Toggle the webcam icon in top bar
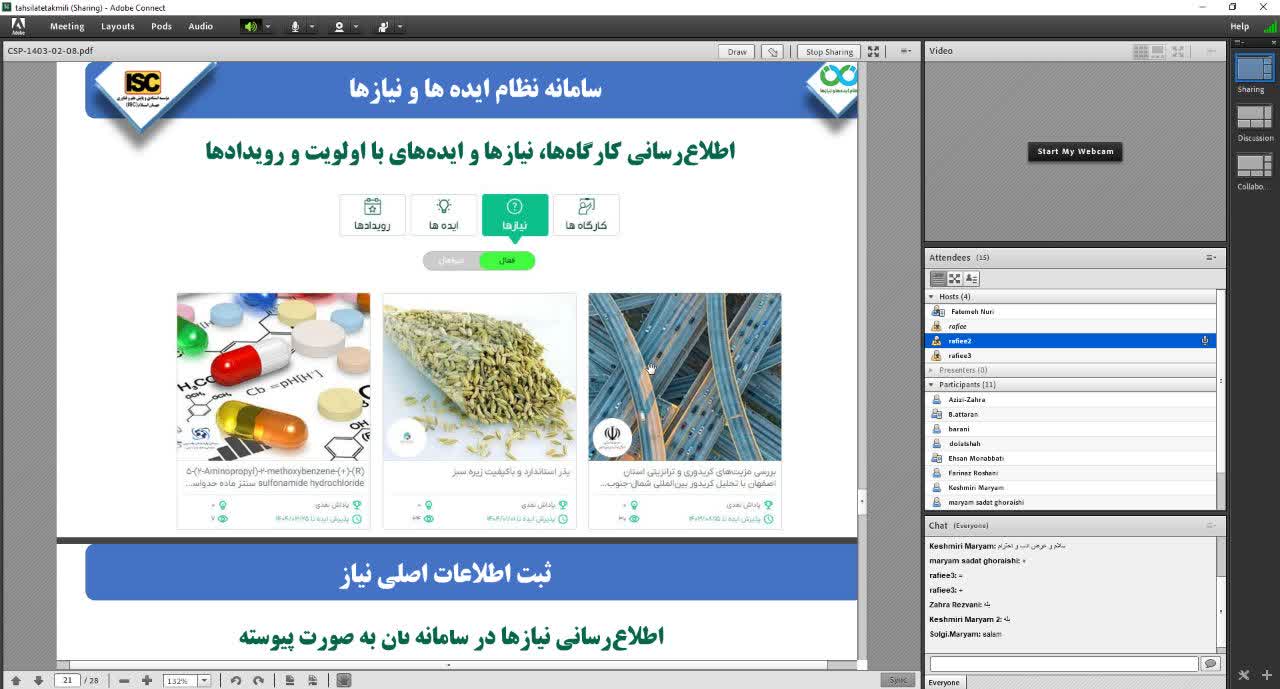The image size is (1280, 689). [340, 26]
